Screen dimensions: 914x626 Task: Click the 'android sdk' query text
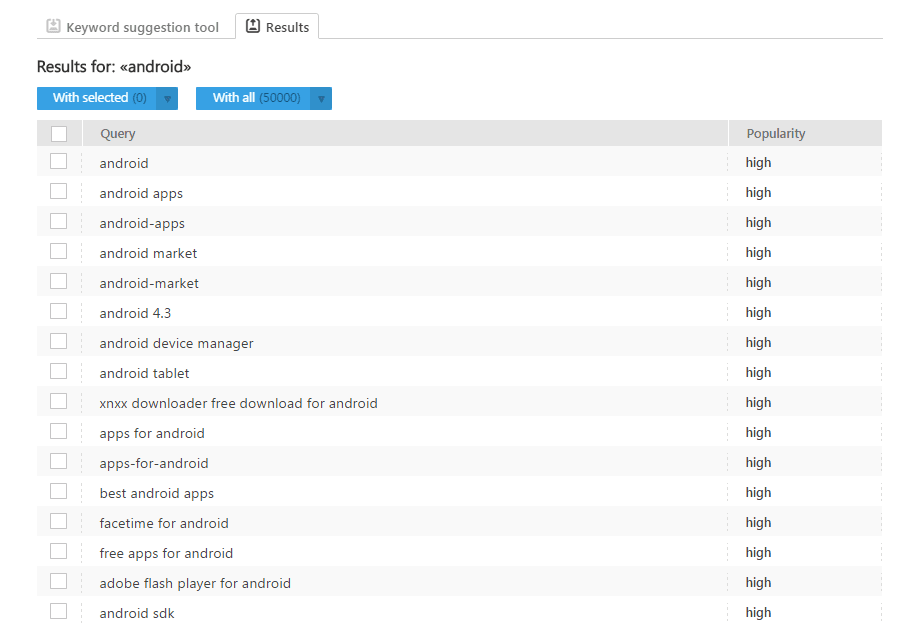137,614
